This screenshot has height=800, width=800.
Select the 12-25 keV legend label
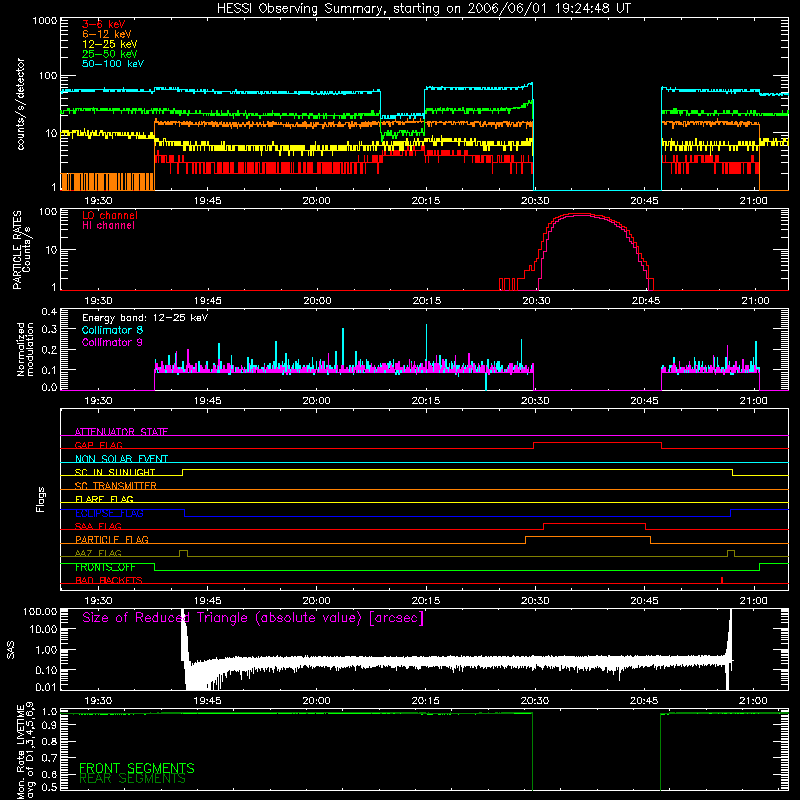click(110, 44)
